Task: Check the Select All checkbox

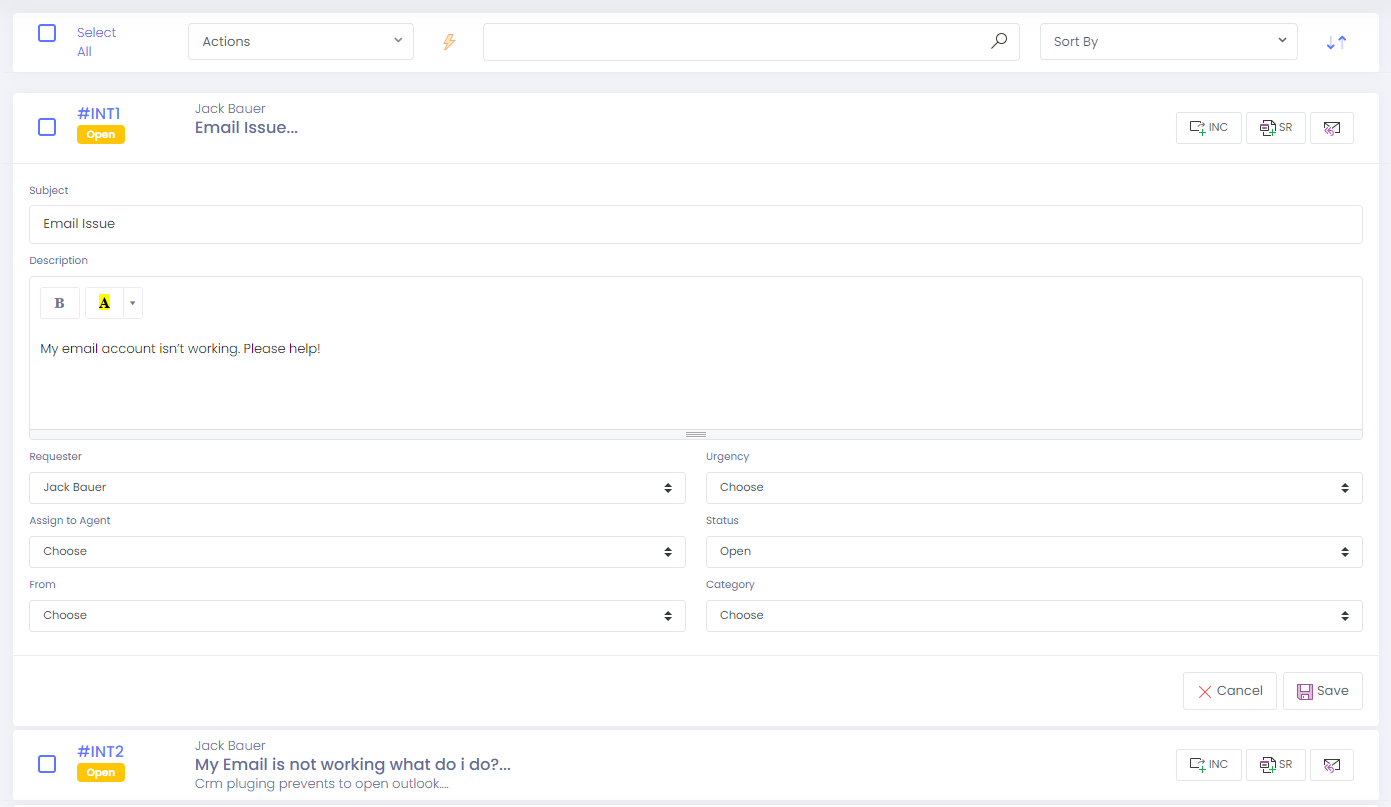Action: tap(47, 33)
